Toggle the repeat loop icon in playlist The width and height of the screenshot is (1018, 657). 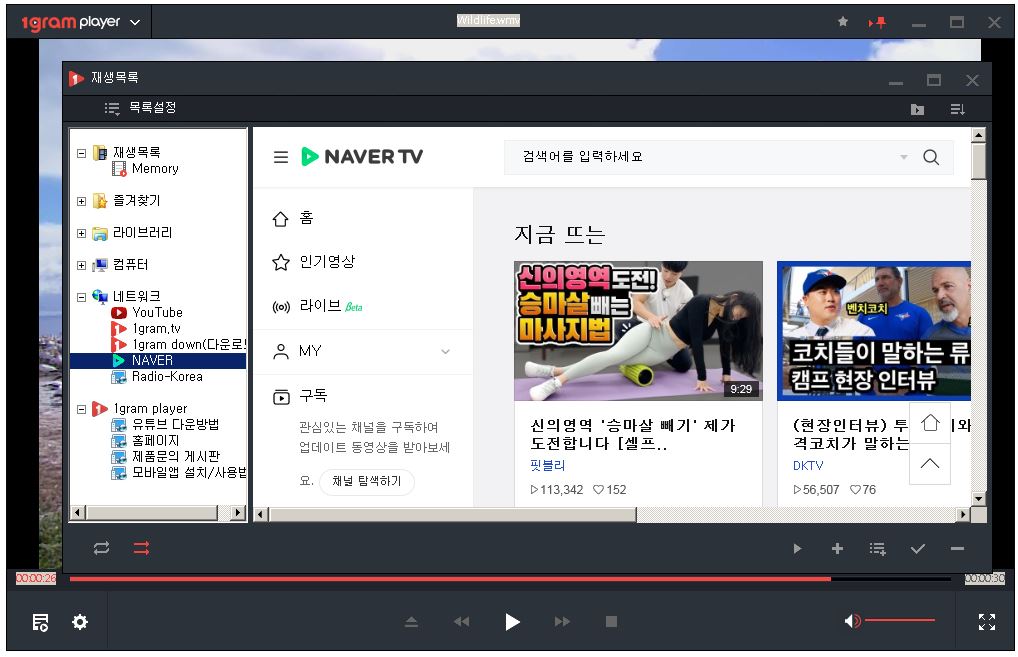pyautogui.click(x=101, y=549)
